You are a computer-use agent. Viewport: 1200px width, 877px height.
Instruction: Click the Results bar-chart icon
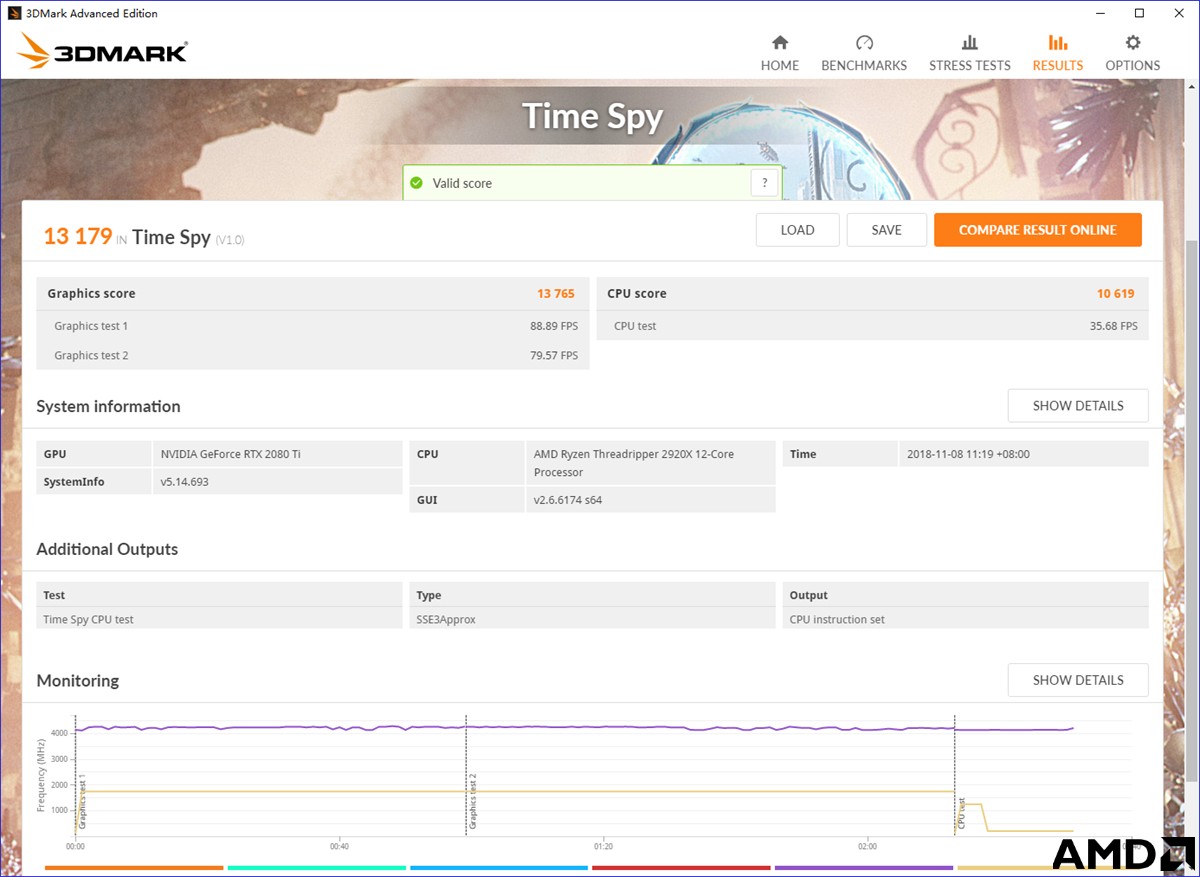[1058, 43]
